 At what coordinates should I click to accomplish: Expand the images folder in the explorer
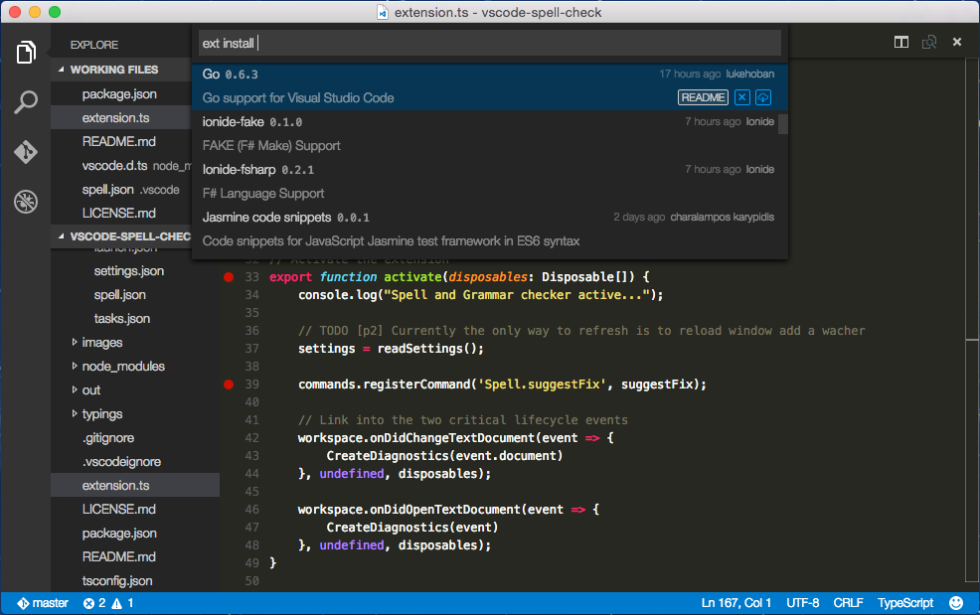[x=96, y=342]
